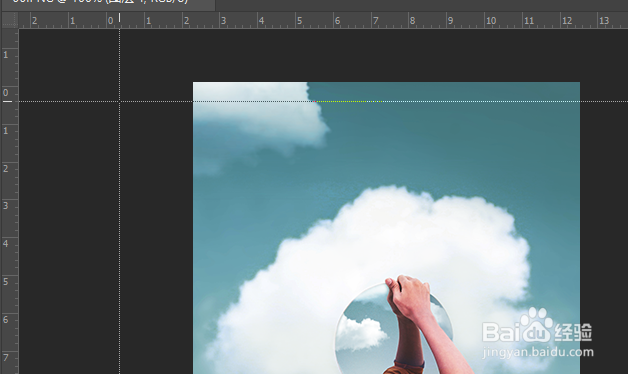The image size is (628, 374).
Task: Click the '10' mark on the horizontal ruler
Action: (491, 20)
